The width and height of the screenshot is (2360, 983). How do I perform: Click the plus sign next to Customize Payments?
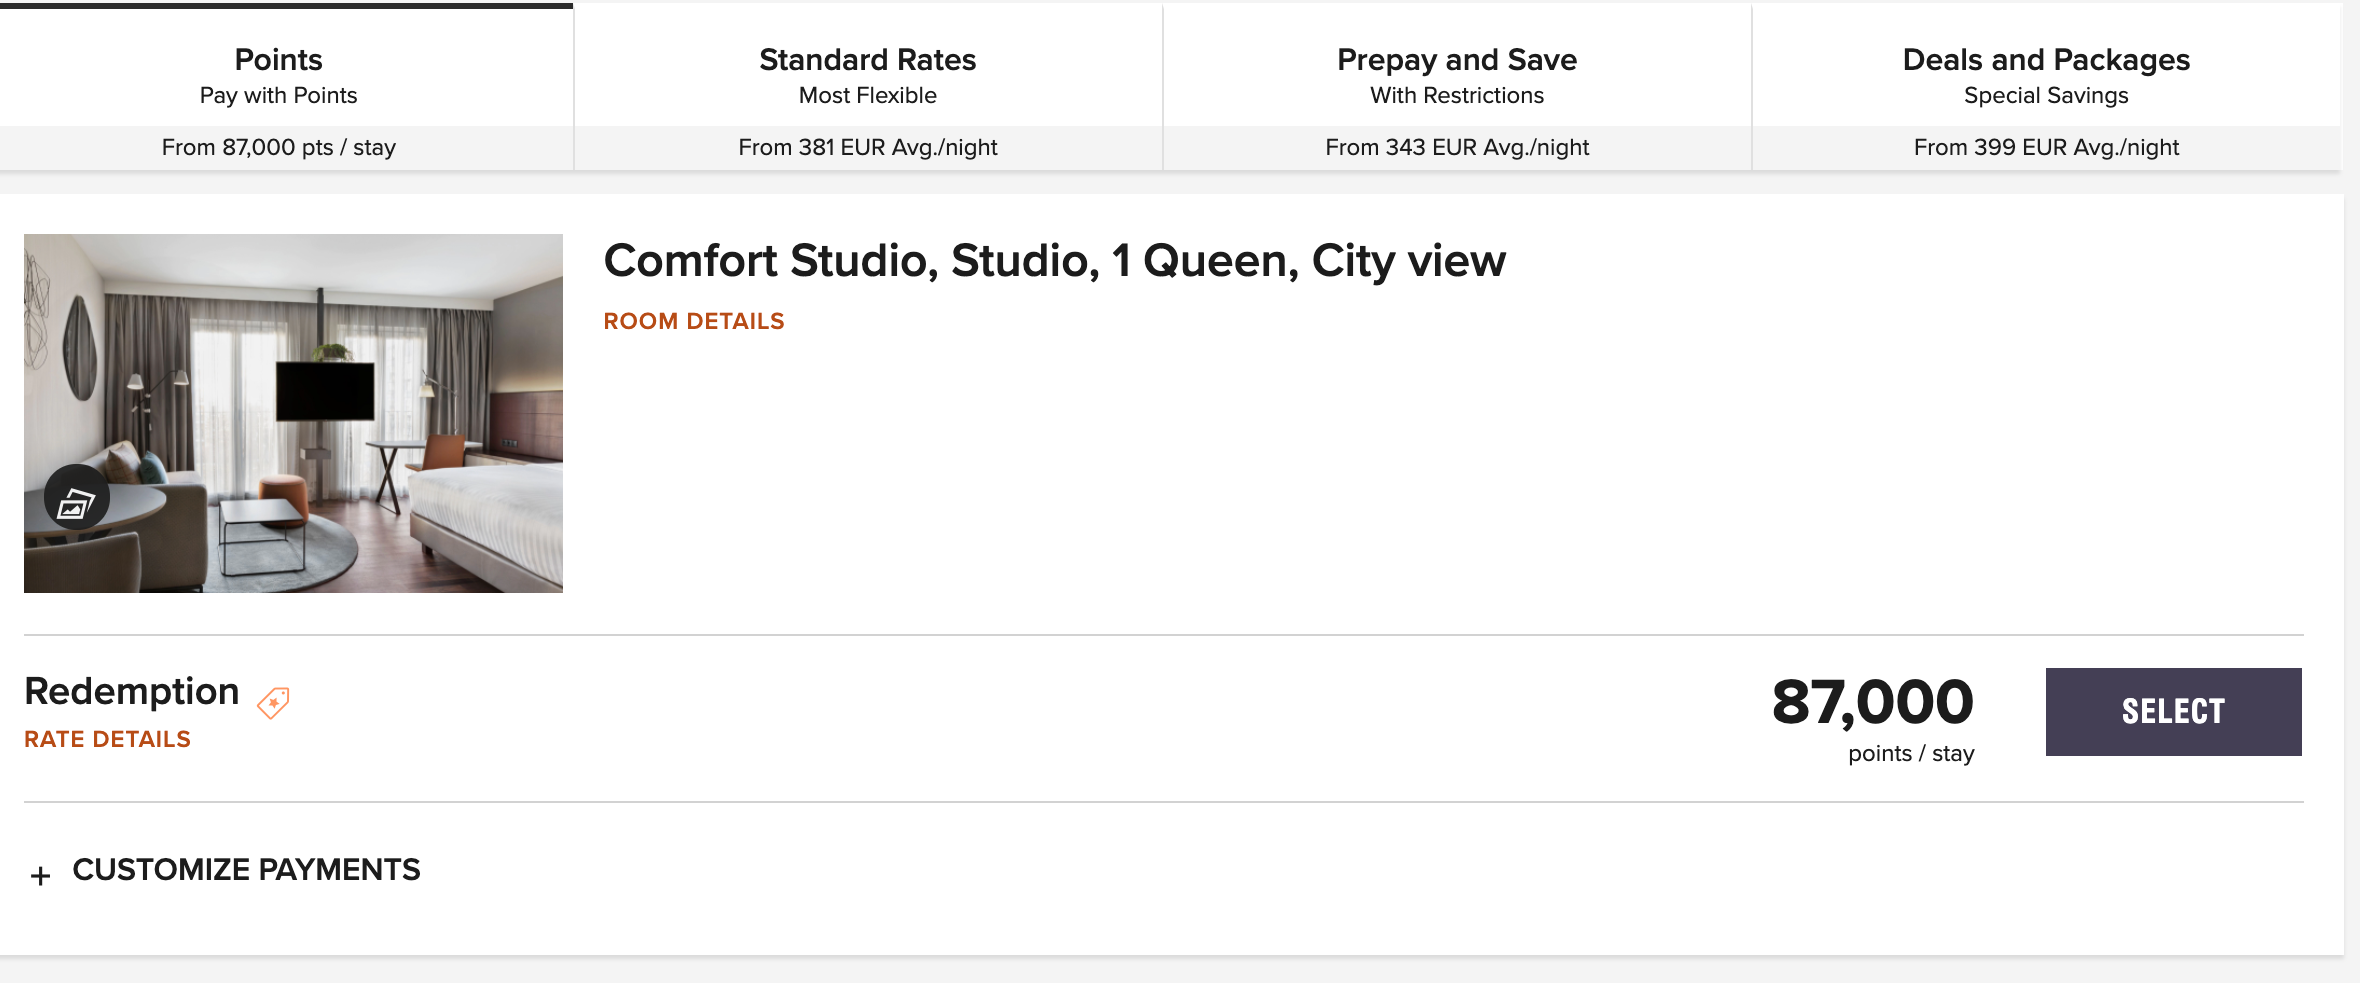(41, 872)
